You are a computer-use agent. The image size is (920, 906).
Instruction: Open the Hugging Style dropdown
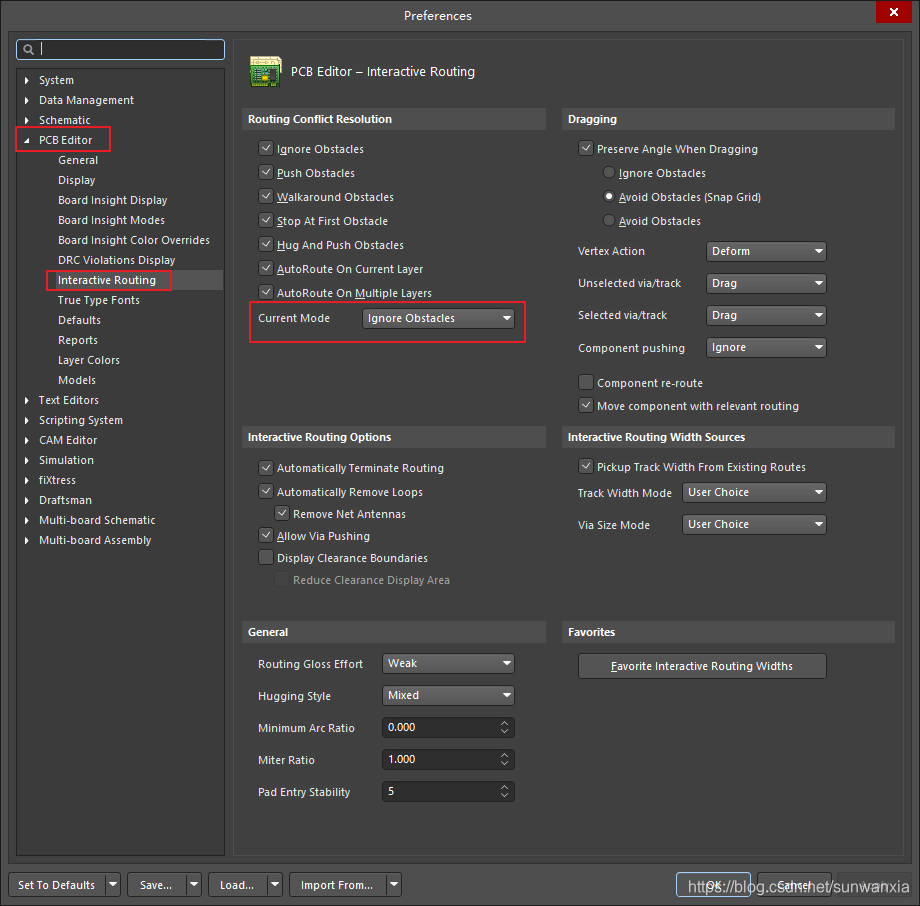point(448,695)
